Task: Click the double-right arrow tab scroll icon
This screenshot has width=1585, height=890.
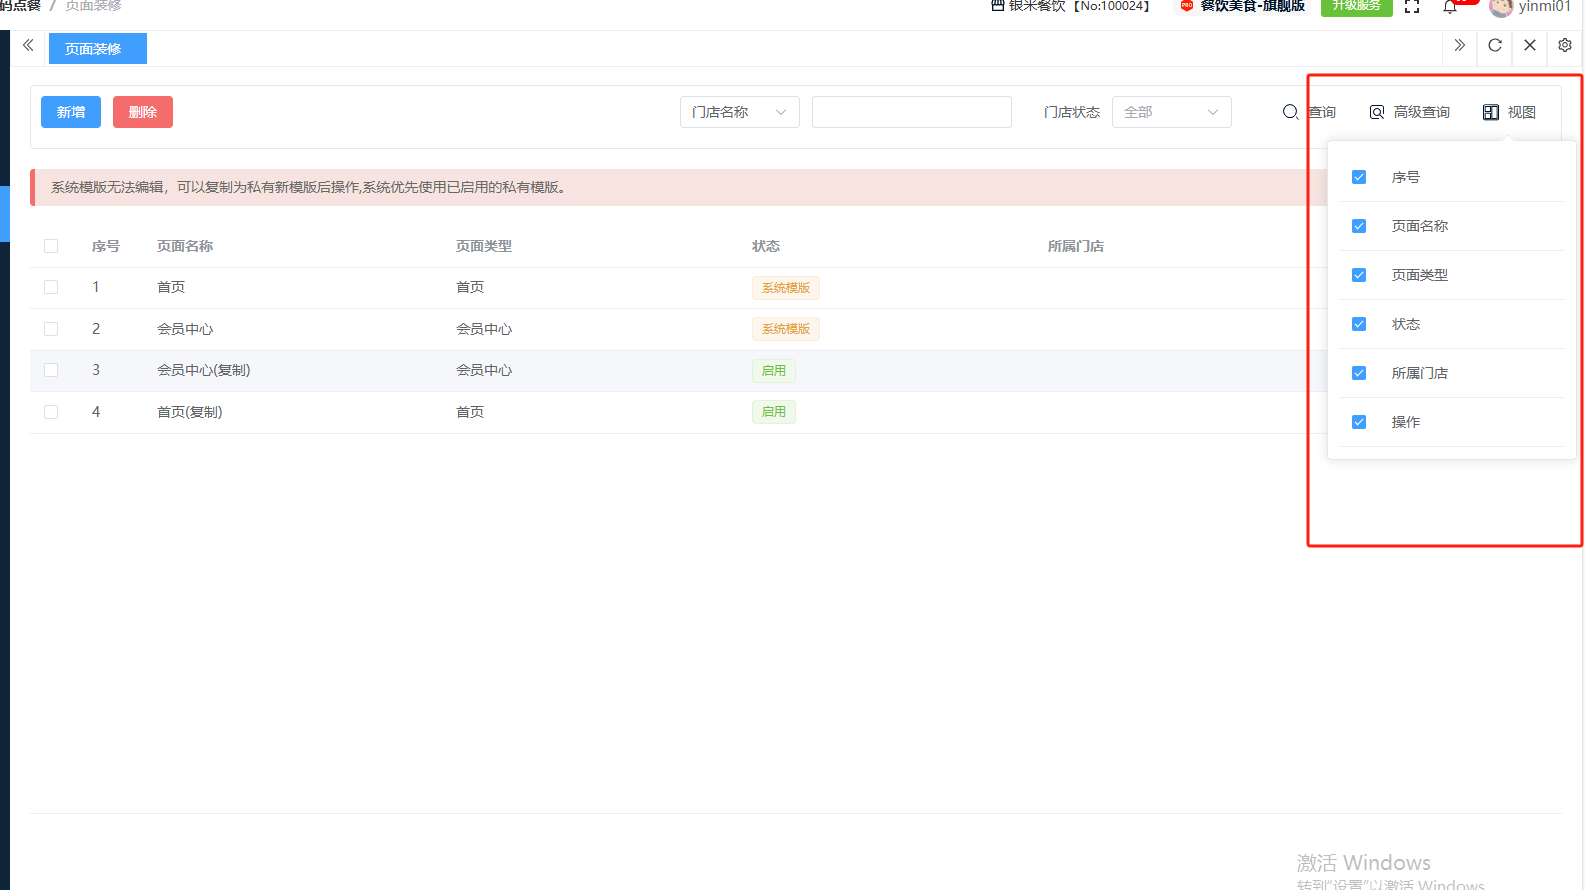Action: coord(1459,45)
